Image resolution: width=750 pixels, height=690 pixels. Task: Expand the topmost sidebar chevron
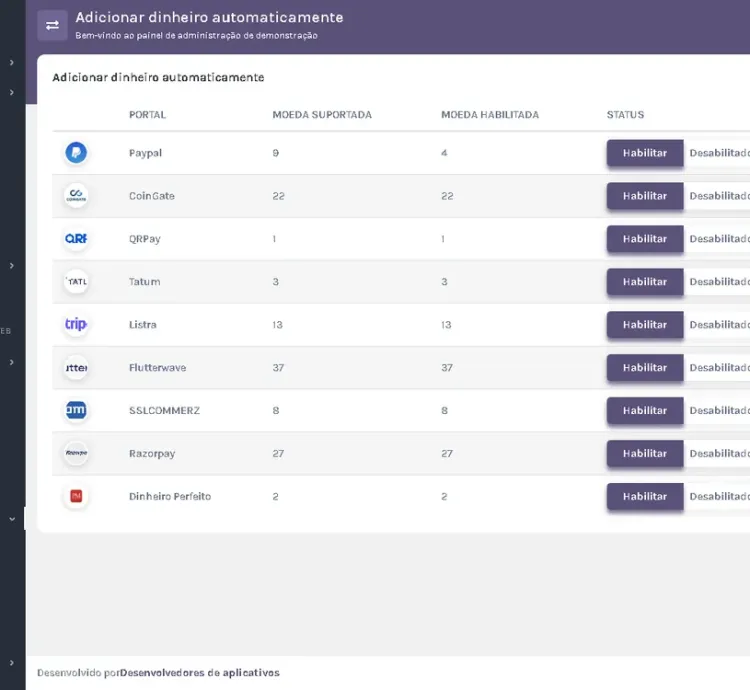[x=12, y=62]
